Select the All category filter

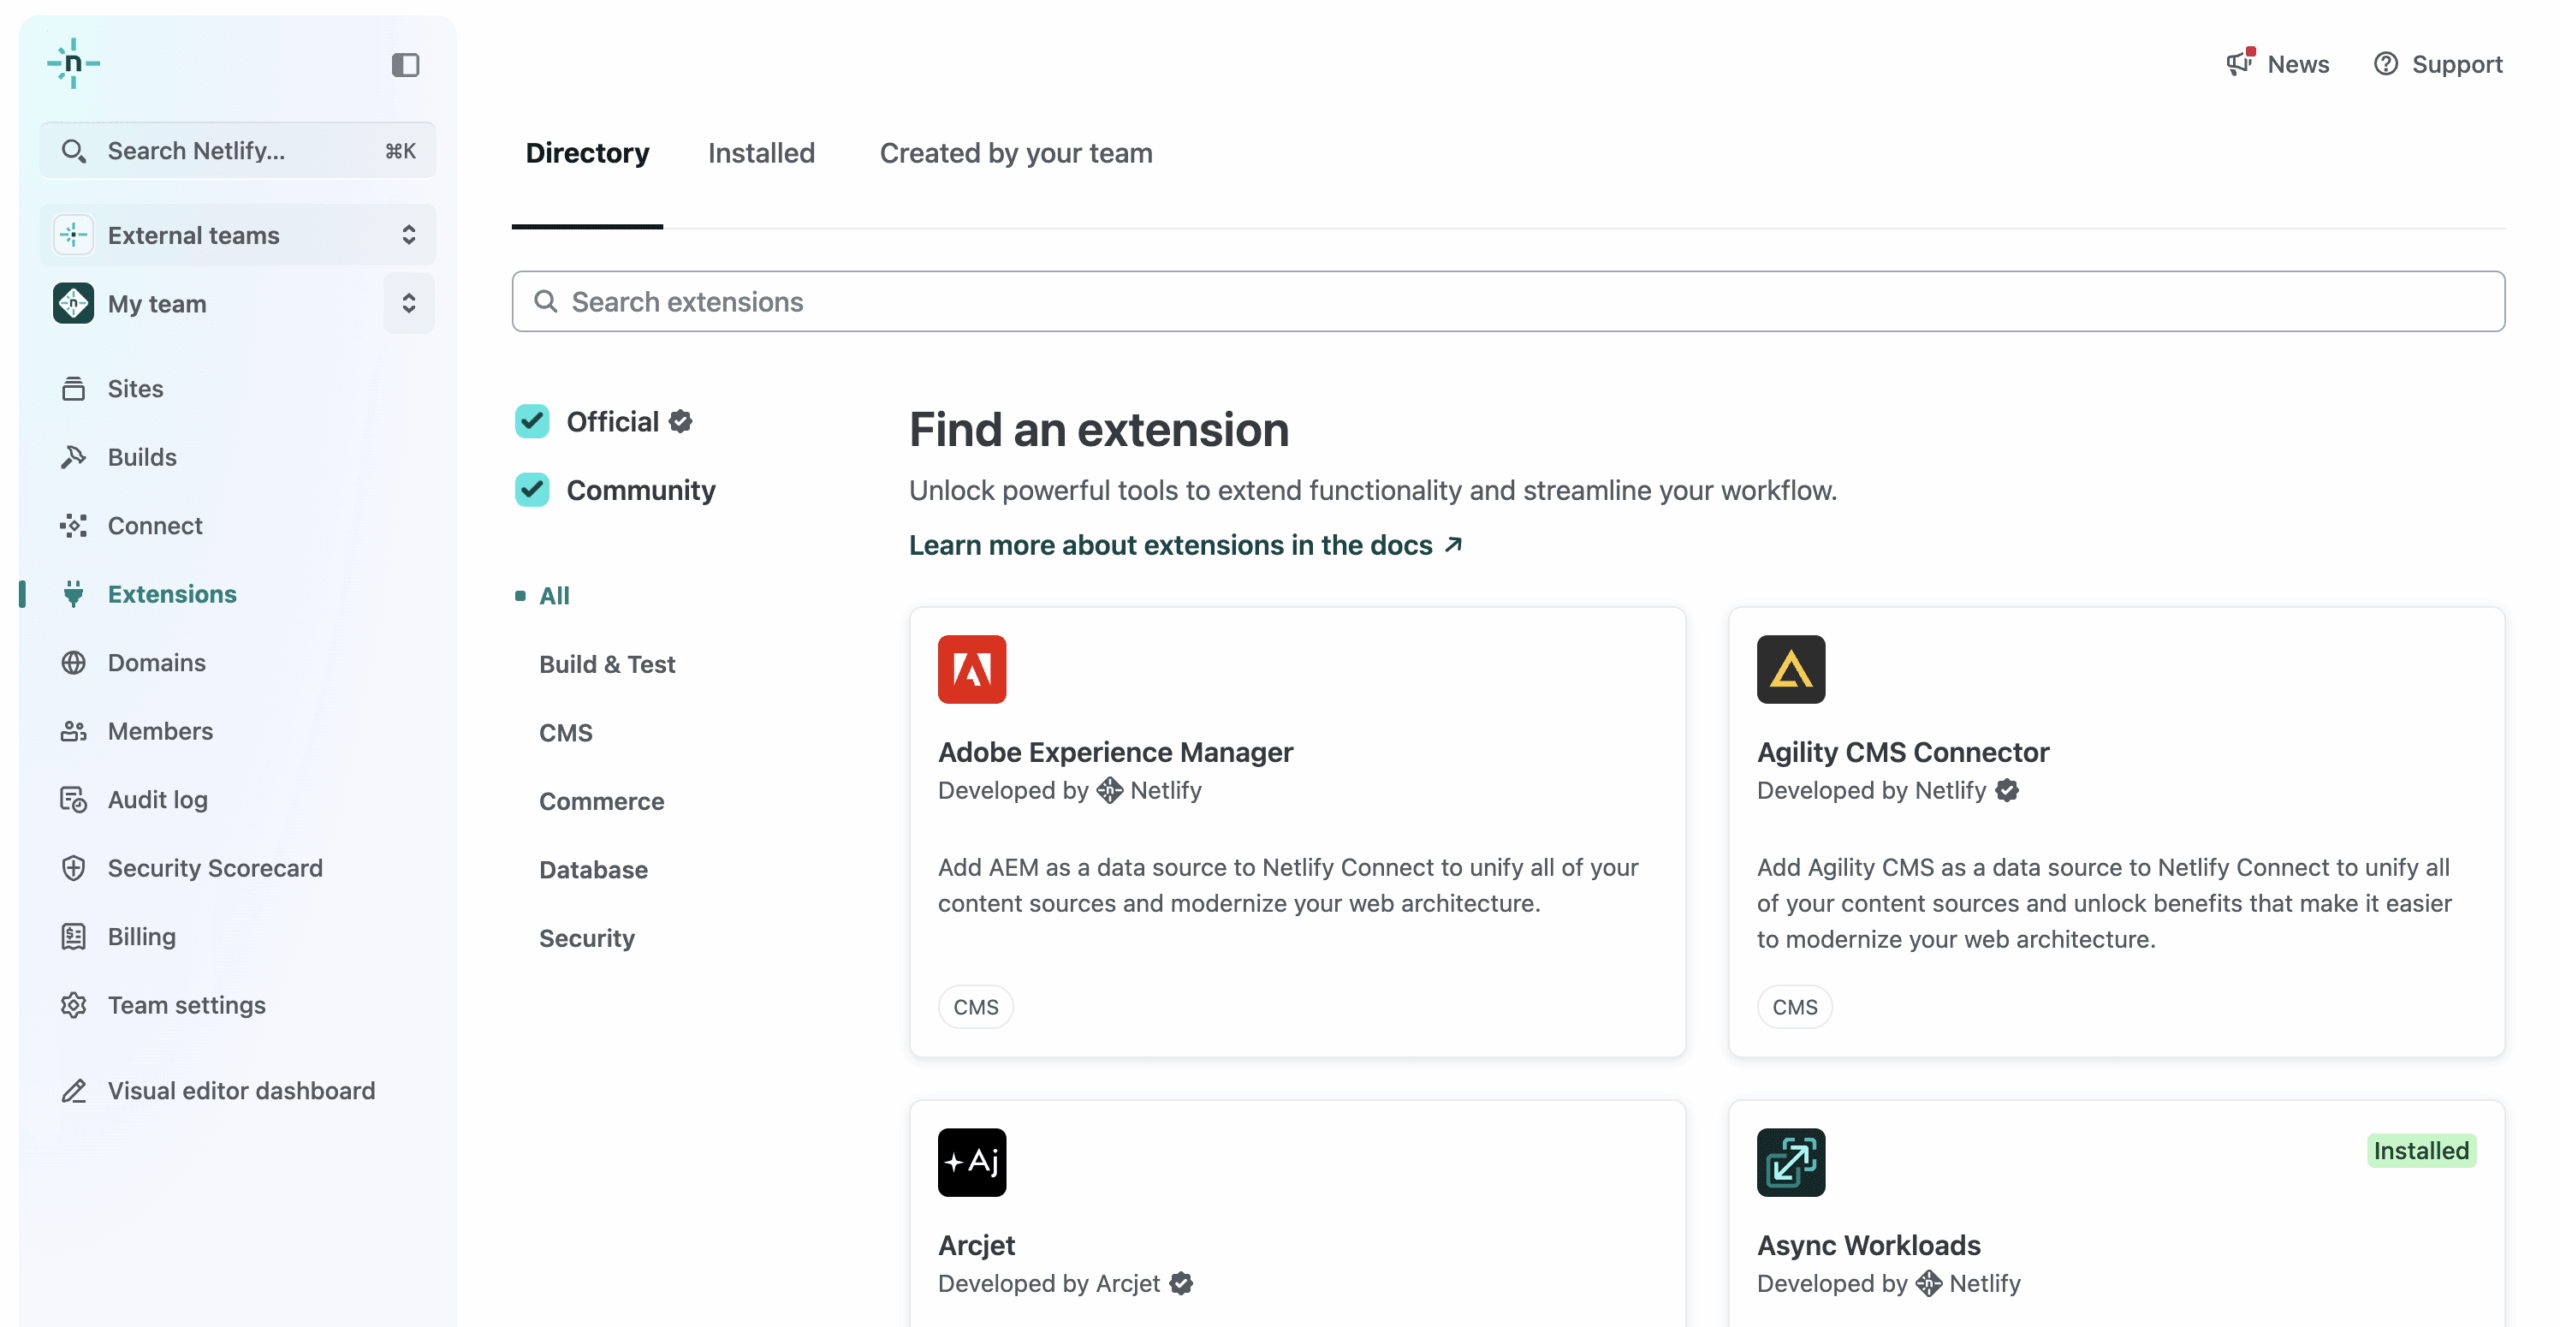[554, 596]
